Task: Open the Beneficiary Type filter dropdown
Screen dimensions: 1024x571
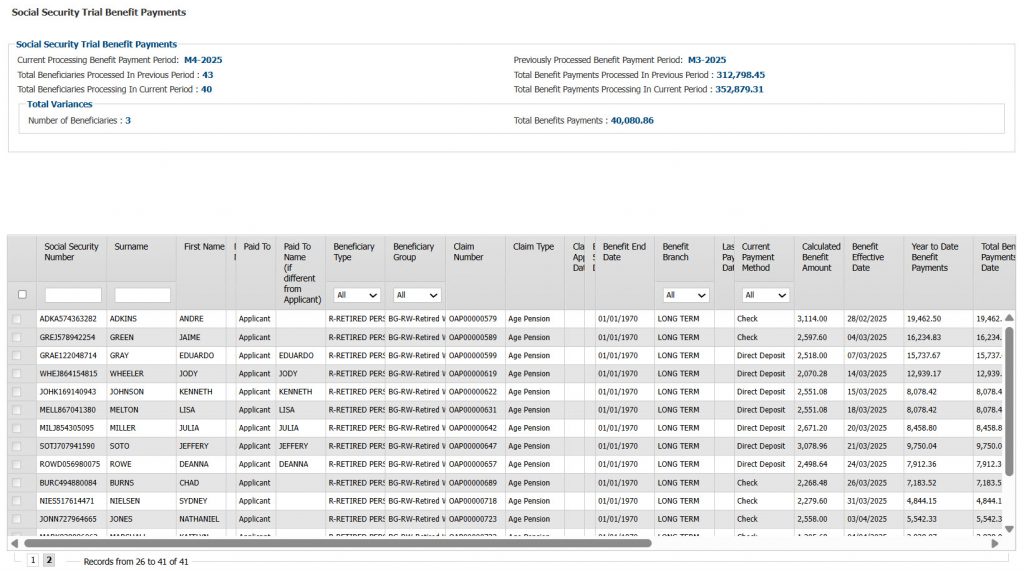Action: (x=357, y=295)
